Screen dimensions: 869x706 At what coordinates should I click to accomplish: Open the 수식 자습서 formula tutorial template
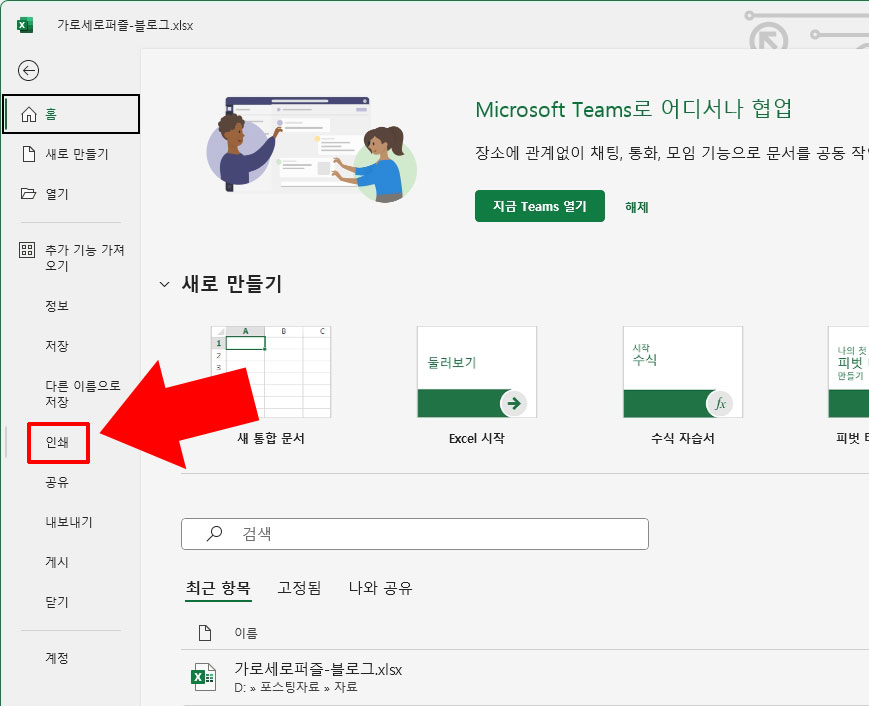tap(682, 372)
